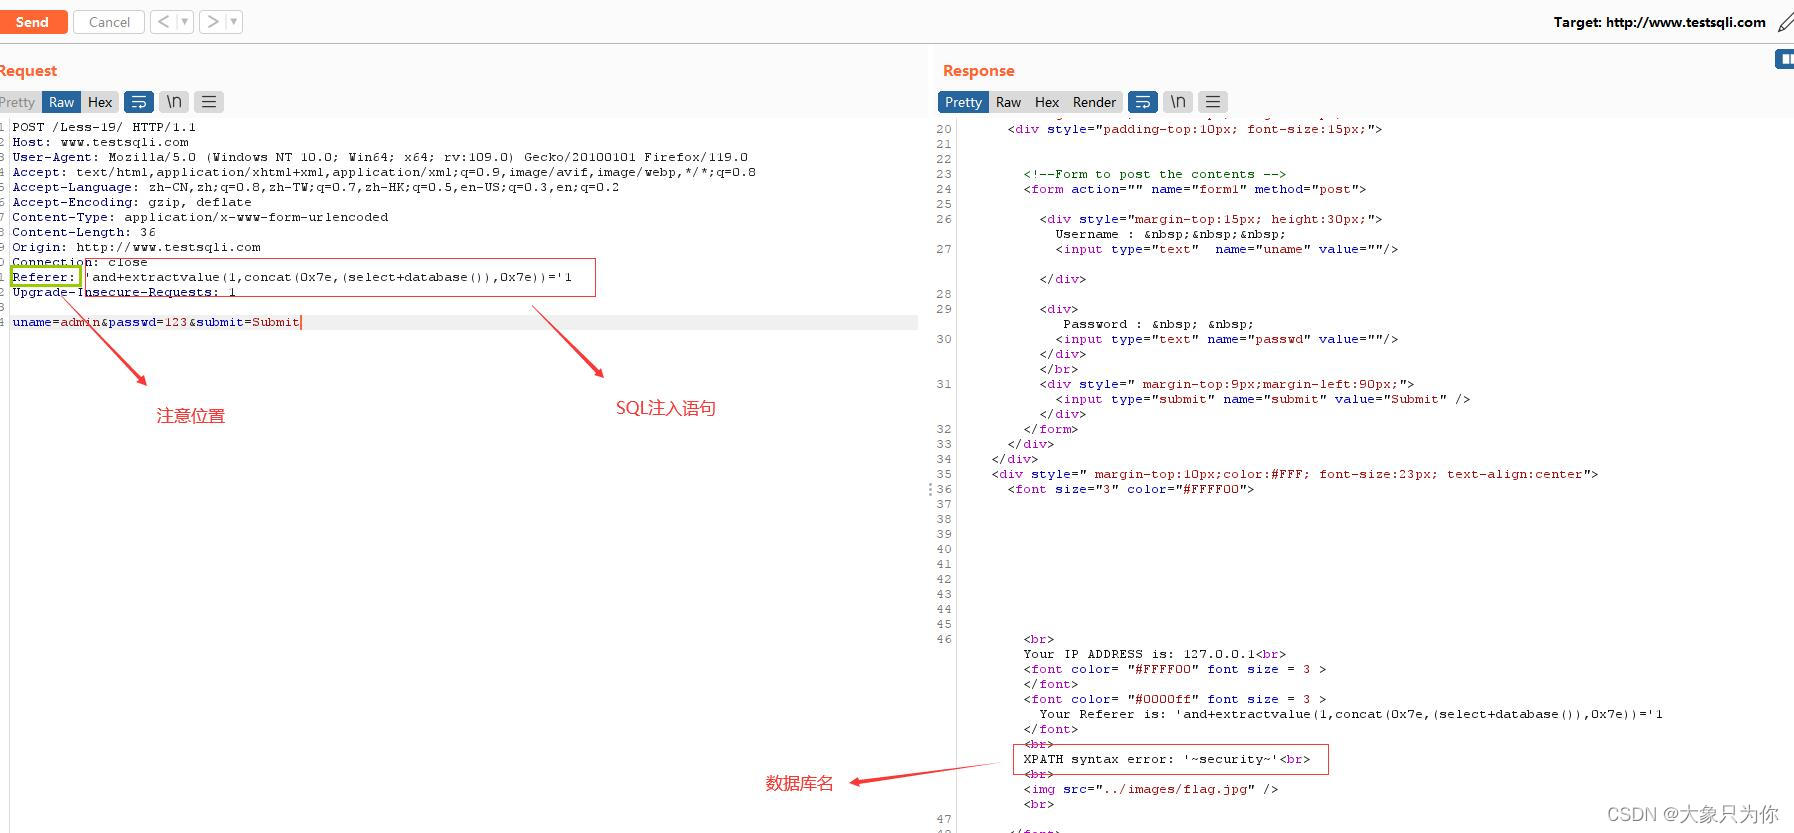Switch Response panel to Hex tab
Screen dimensions: 1794x833
(x=1047, y=102)
